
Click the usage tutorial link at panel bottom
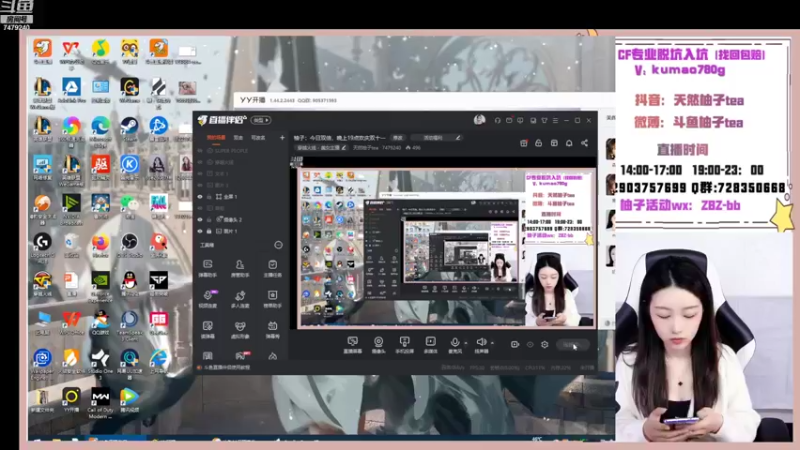(x=224, y=367)
